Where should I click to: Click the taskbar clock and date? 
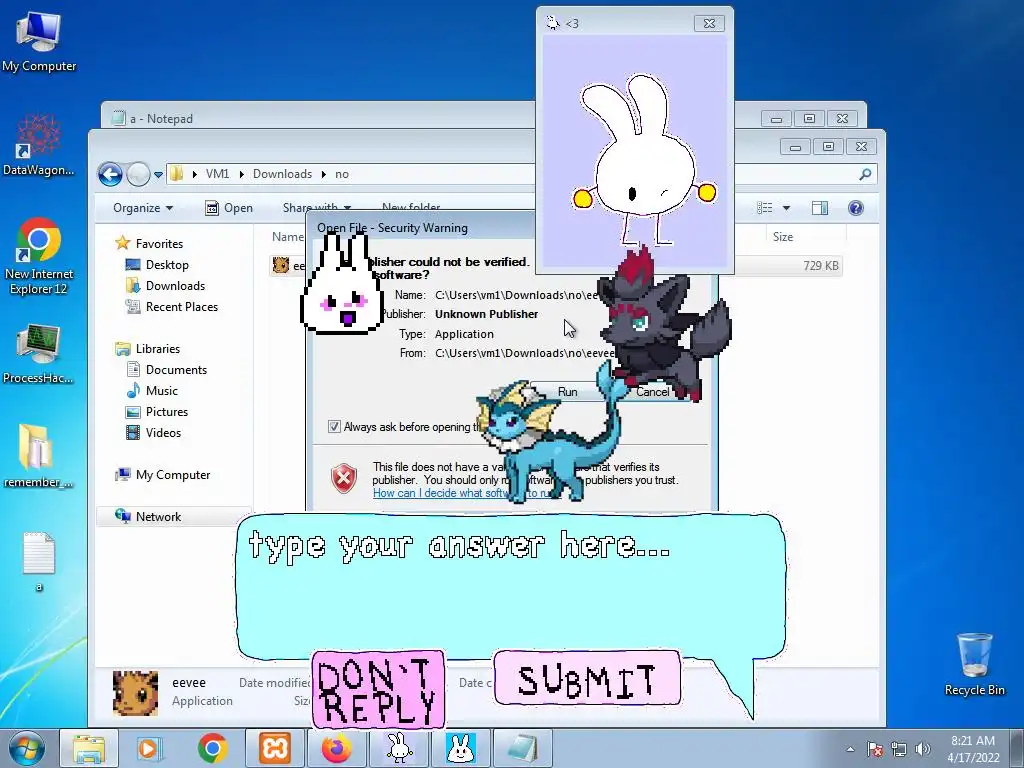973,749
